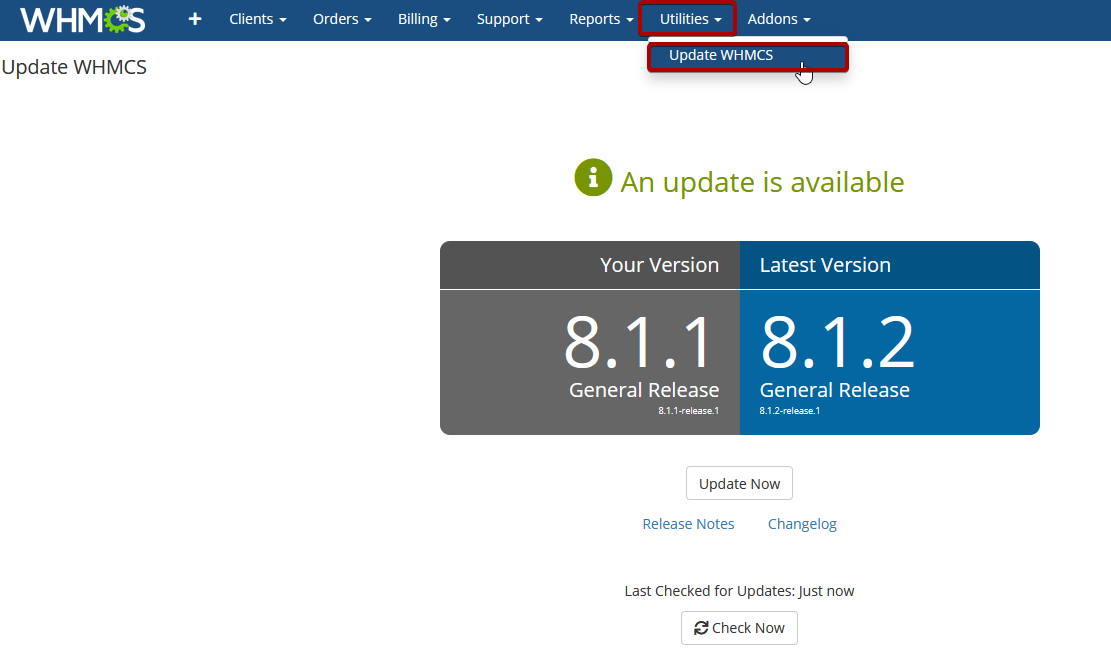Click the Check Now button
The width and height of the screenshot is (1111, 658).
(739, 628)
